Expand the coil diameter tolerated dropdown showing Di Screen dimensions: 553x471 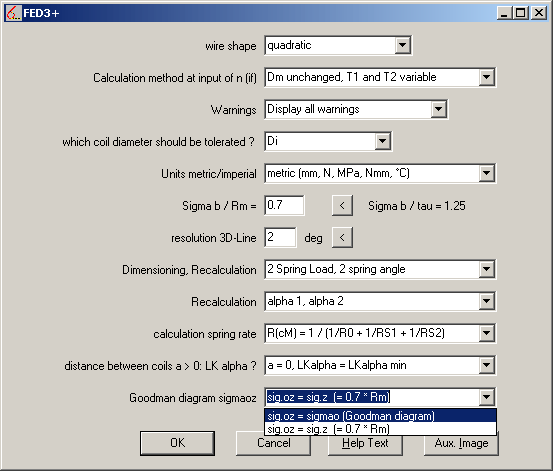[383, 141]
